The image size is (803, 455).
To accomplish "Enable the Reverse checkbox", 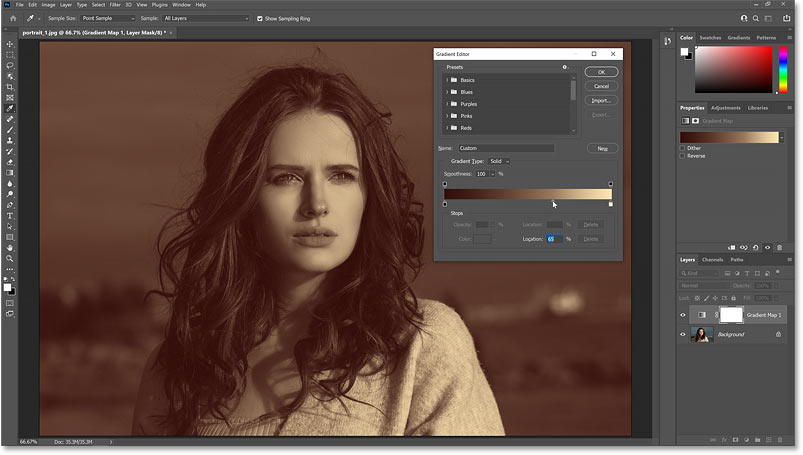I will click(682, 156).
